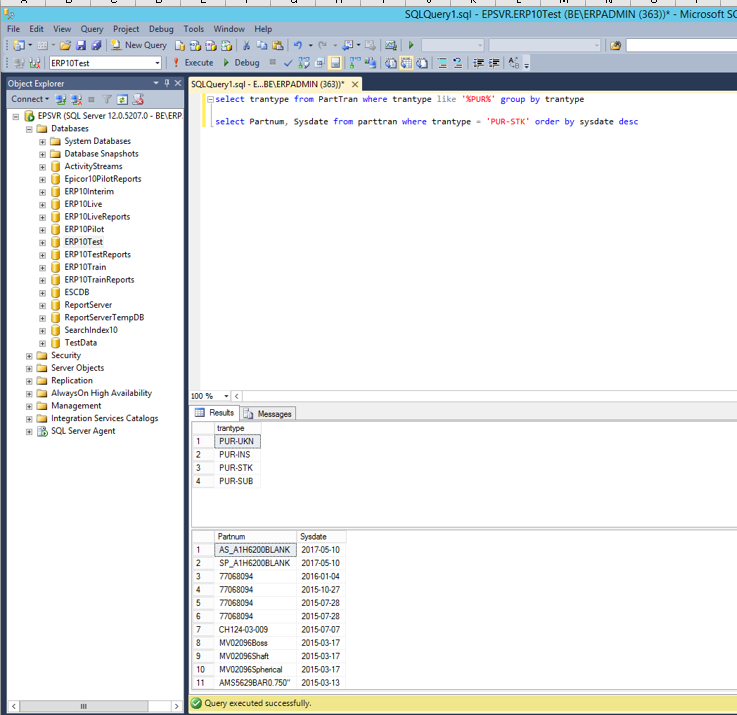Viewport: 737px width, 715px height.
Task: Select the SQL Server Agent tree item
Action: (x=82, y=431)
